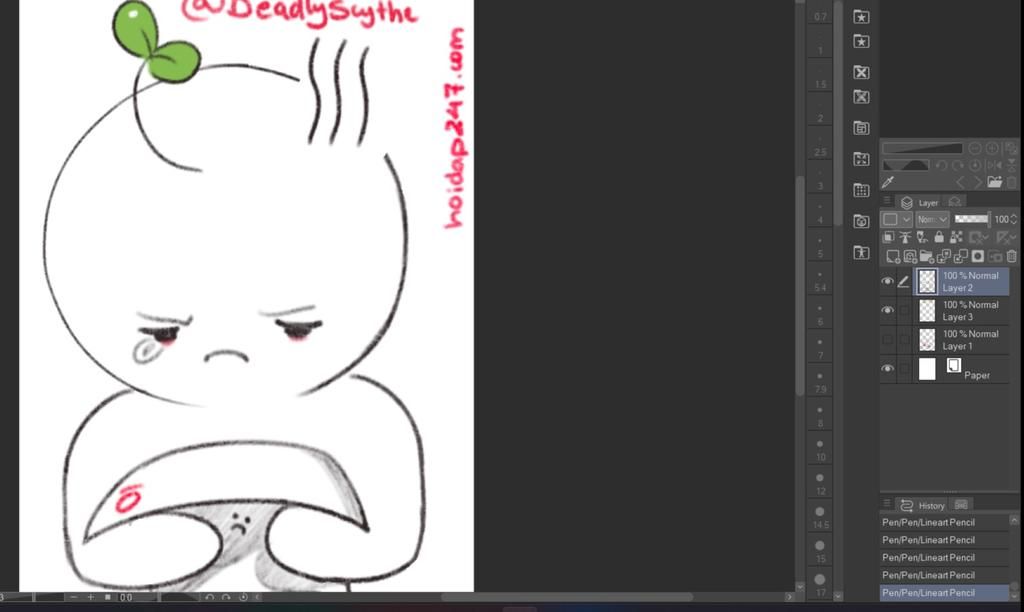1024x612 pixels.
Task: Open the text-lines folder material icon
Action: pyautogui.click(x=861, y=128)
